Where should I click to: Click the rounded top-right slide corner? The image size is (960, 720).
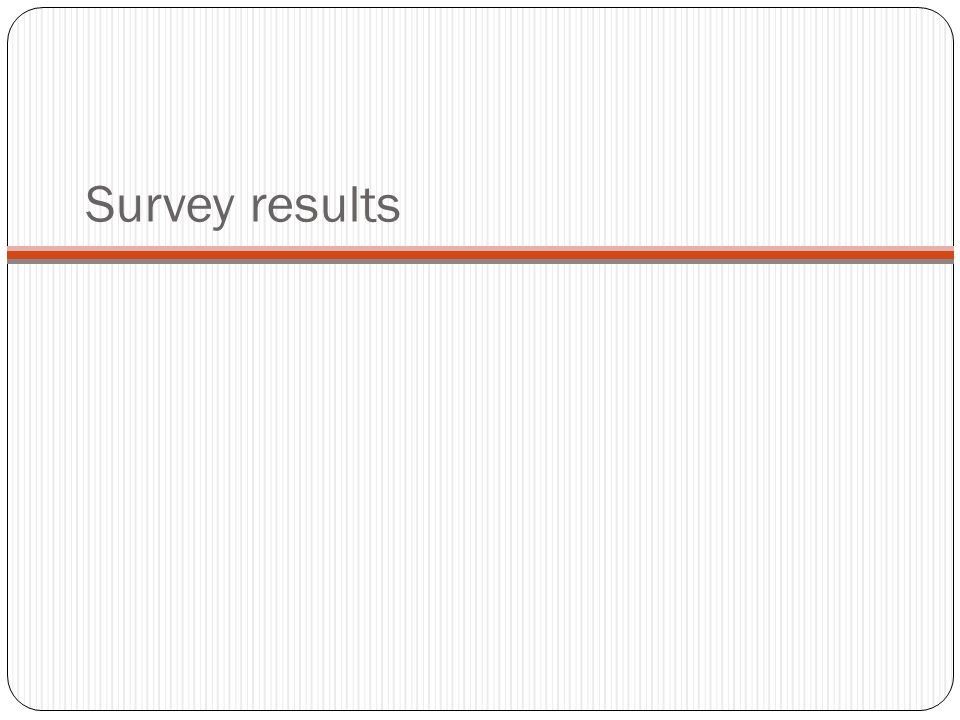[943, 17]
